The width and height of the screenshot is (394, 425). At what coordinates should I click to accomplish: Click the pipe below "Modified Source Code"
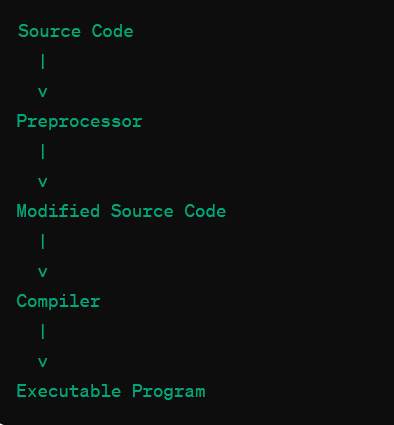[43, 242]
